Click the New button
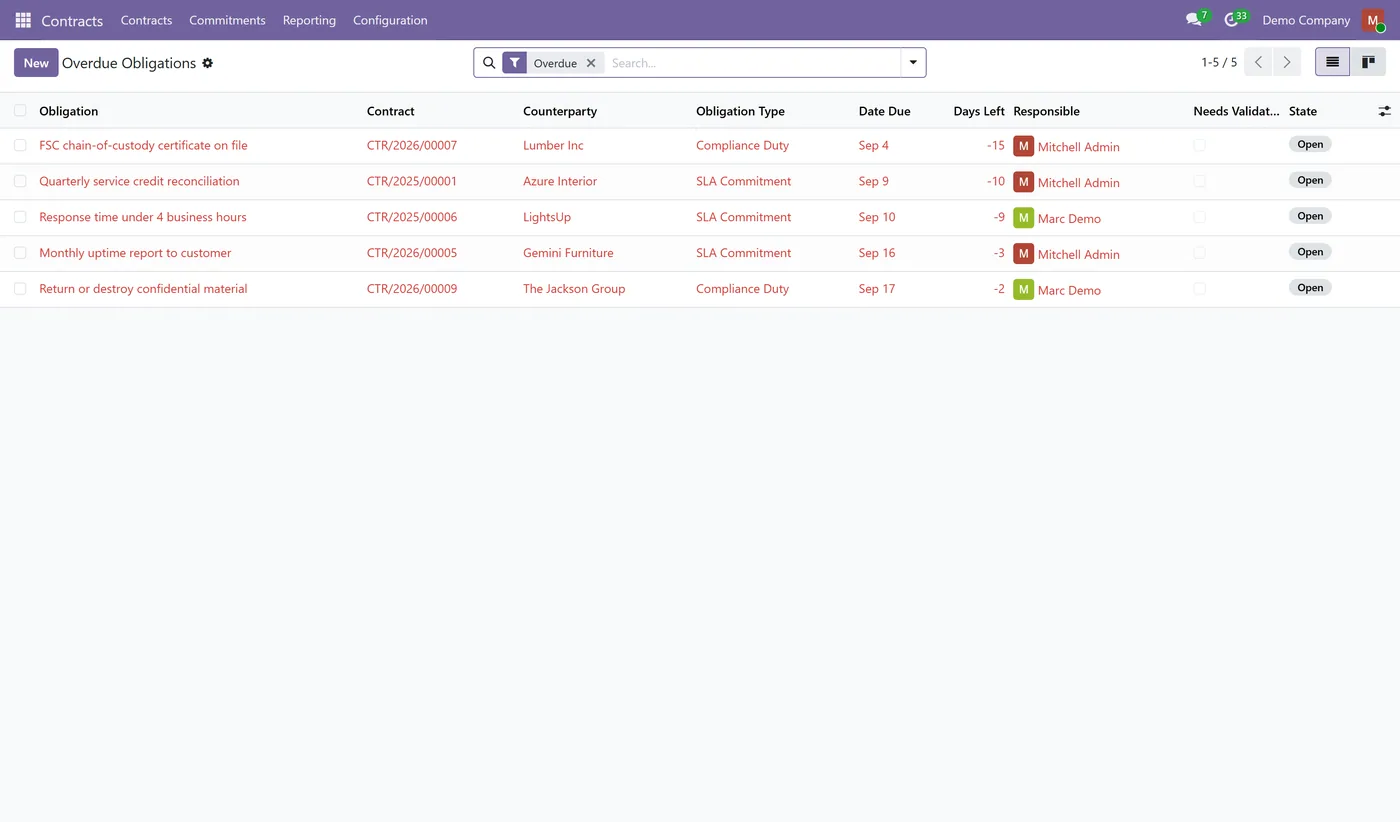 click(x=36, y=63)
